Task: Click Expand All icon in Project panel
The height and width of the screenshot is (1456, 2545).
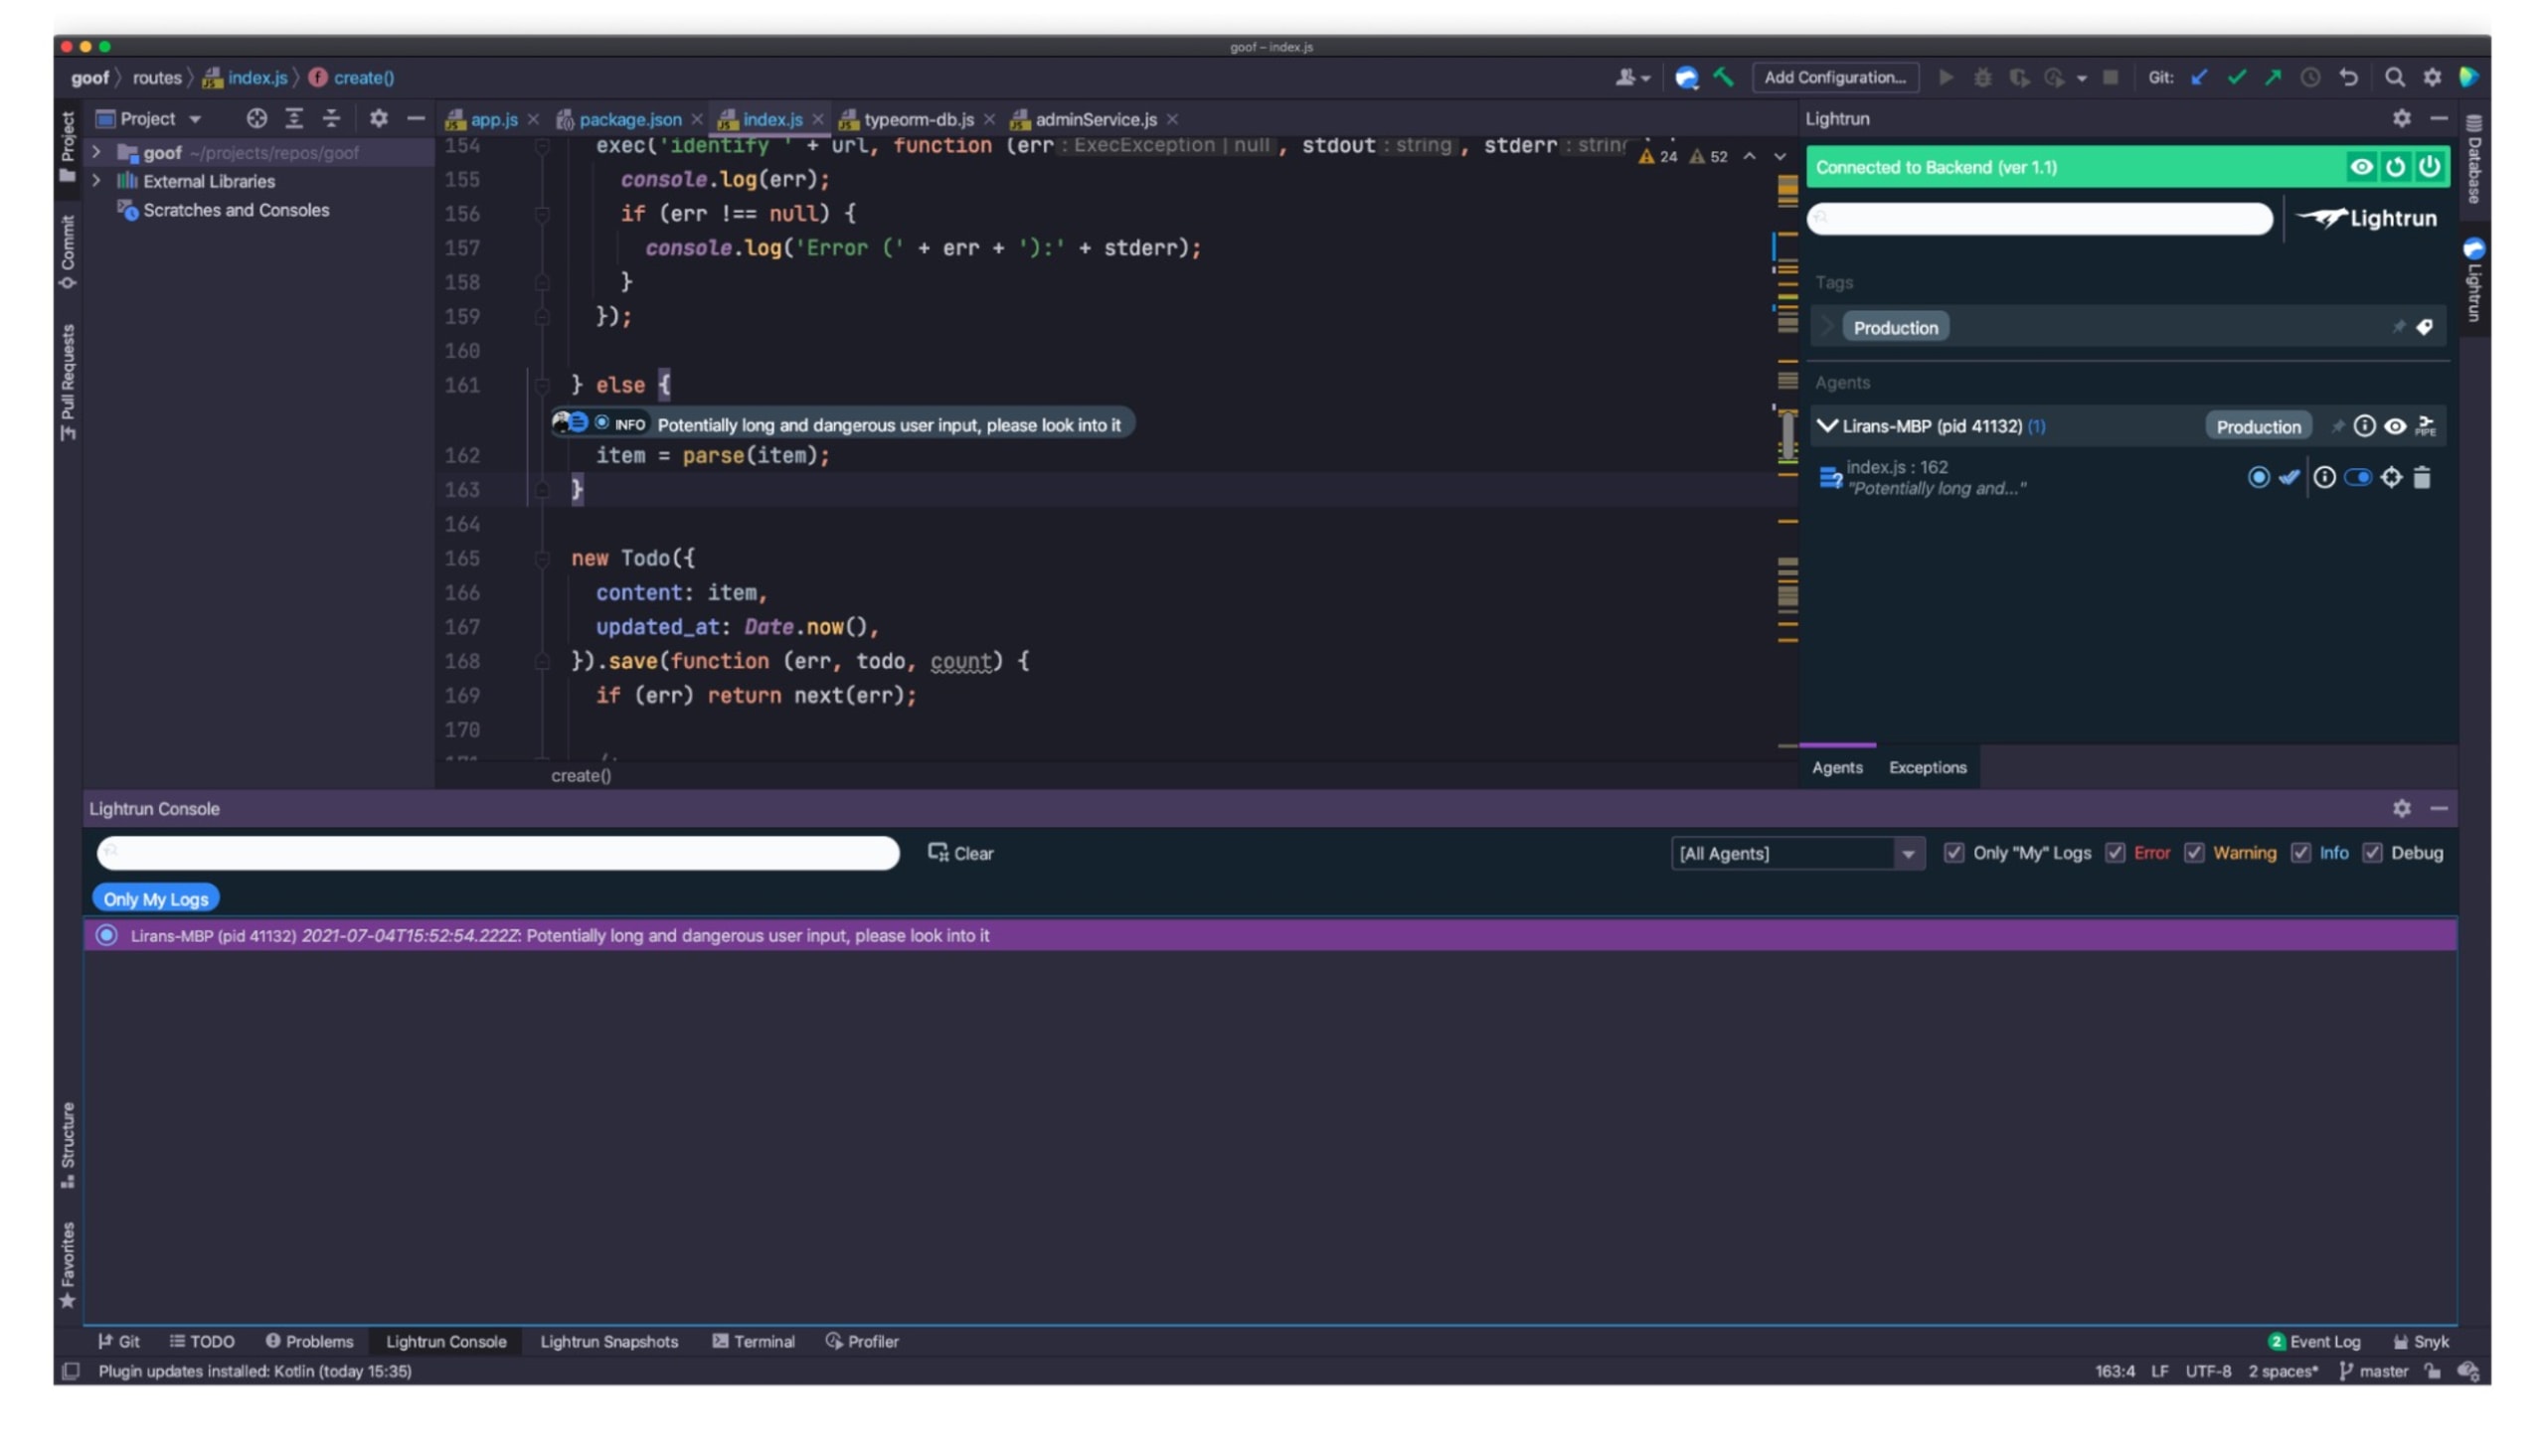Action: tap(294, 118)
